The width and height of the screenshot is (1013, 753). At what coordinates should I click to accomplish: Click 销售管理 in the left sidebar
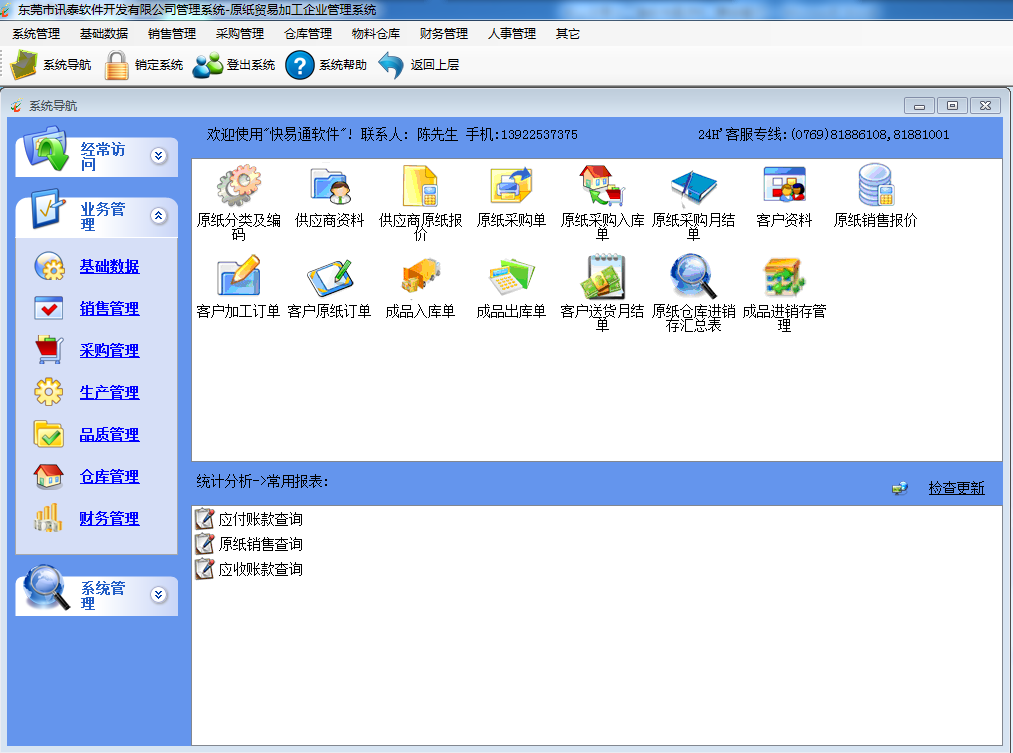pyautogui.click(x=110, y=308)
